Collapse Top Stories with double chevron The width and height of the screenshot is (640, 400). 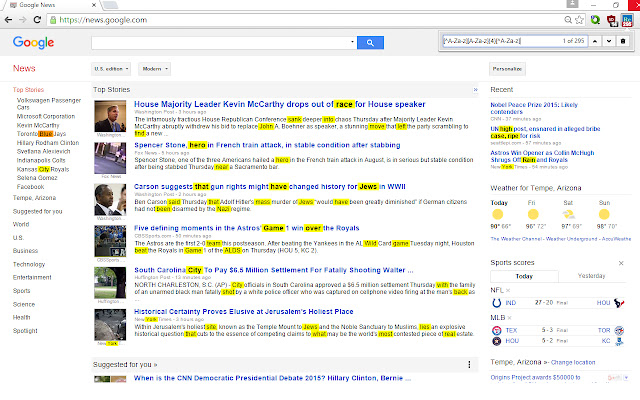[x=475, y=90]
